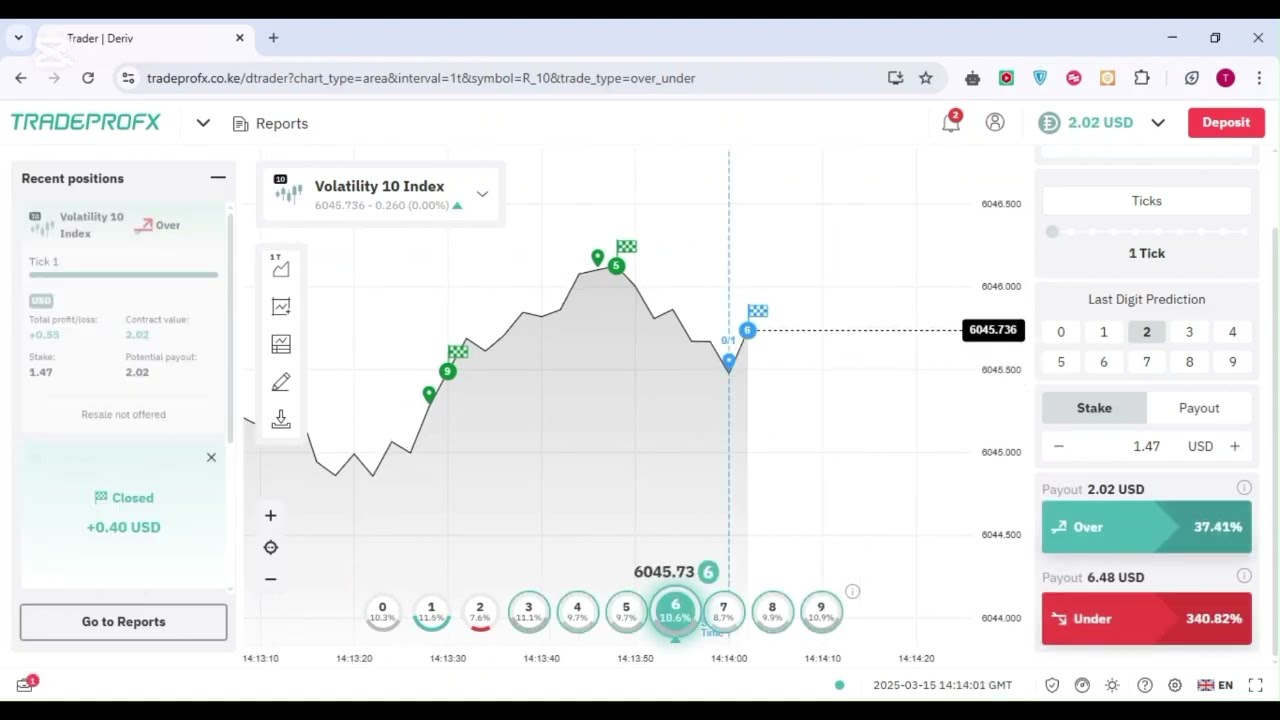Open Reports menu

click(x=270, y=123)
